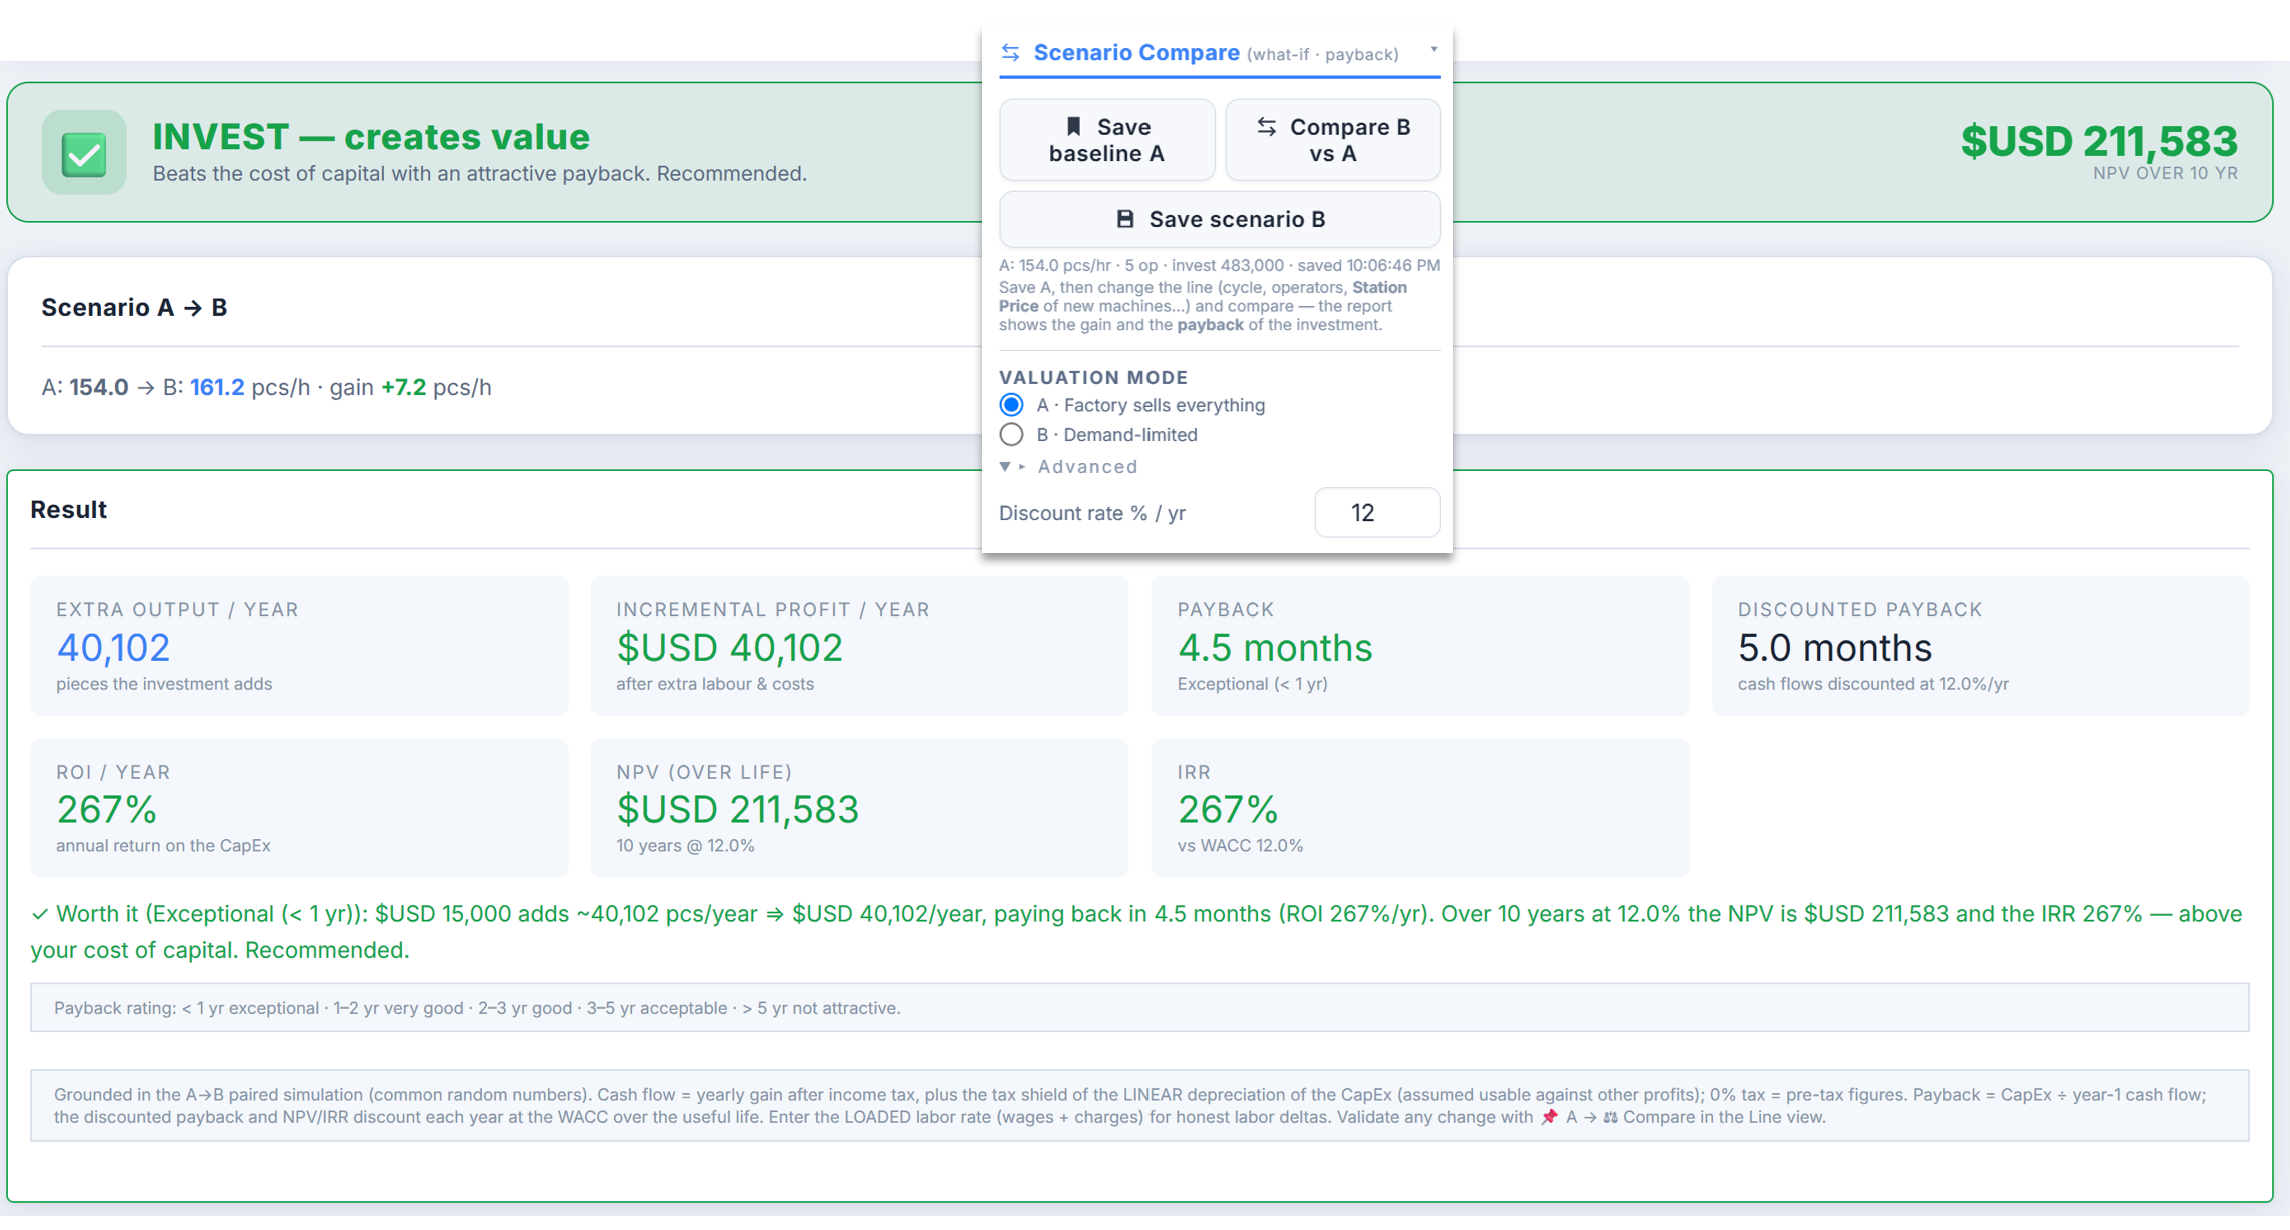This screenshot has height=1230, width=2290.
Task: Click the 'vs WACC 12.0%' caption
Action: (x=1240, y=846)
